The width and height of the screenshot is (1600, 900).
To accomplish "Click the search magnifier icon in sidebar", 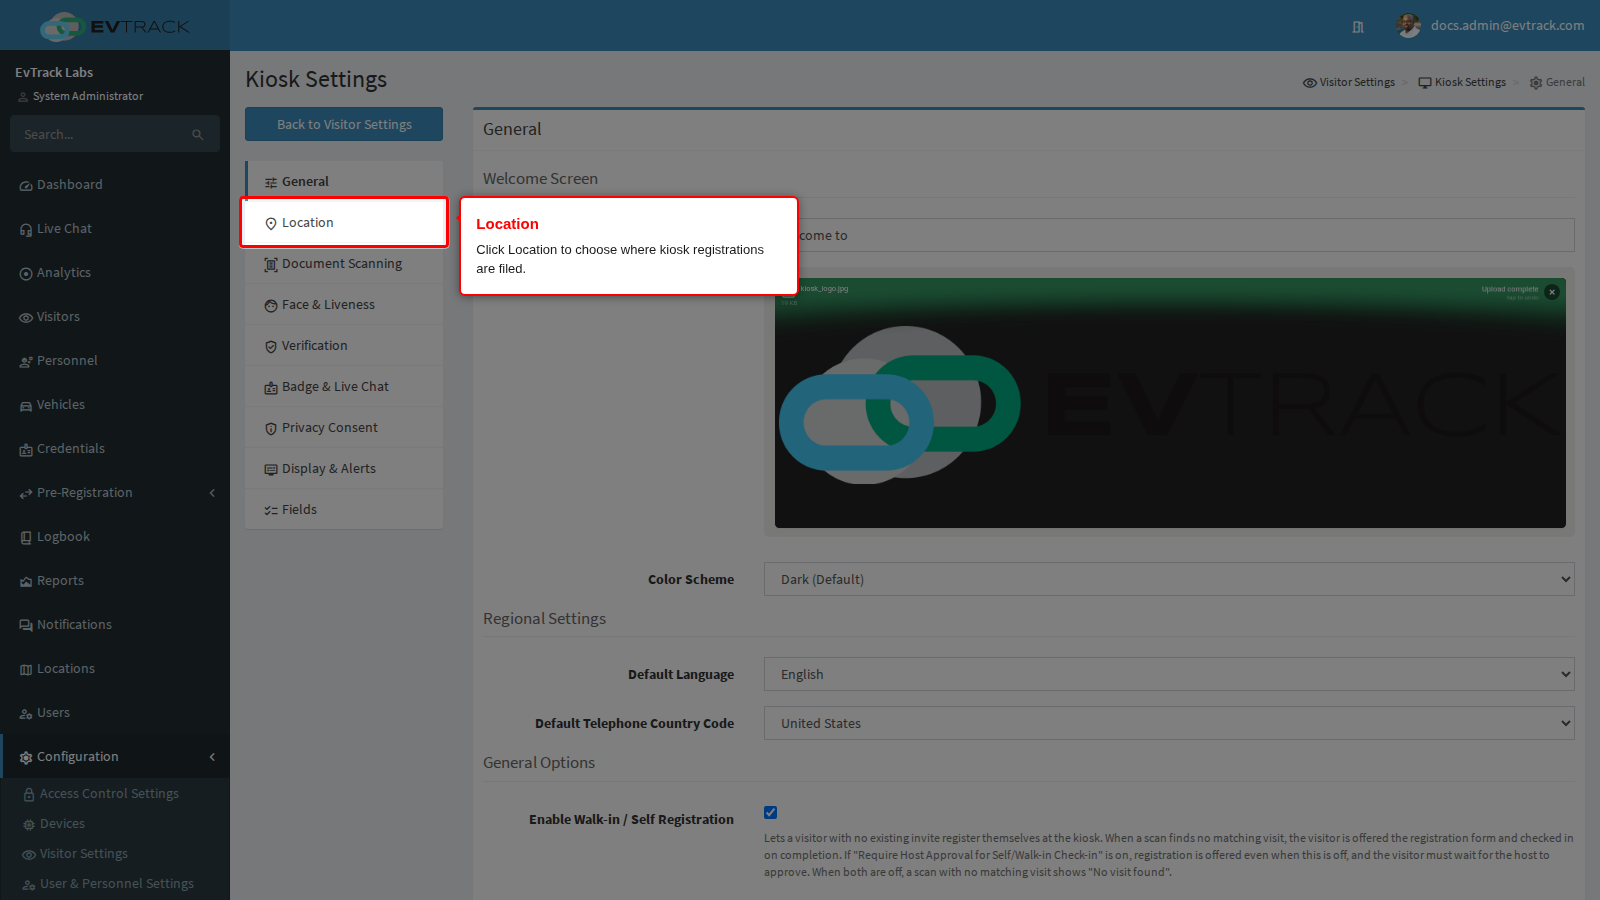I will [198, 135].
